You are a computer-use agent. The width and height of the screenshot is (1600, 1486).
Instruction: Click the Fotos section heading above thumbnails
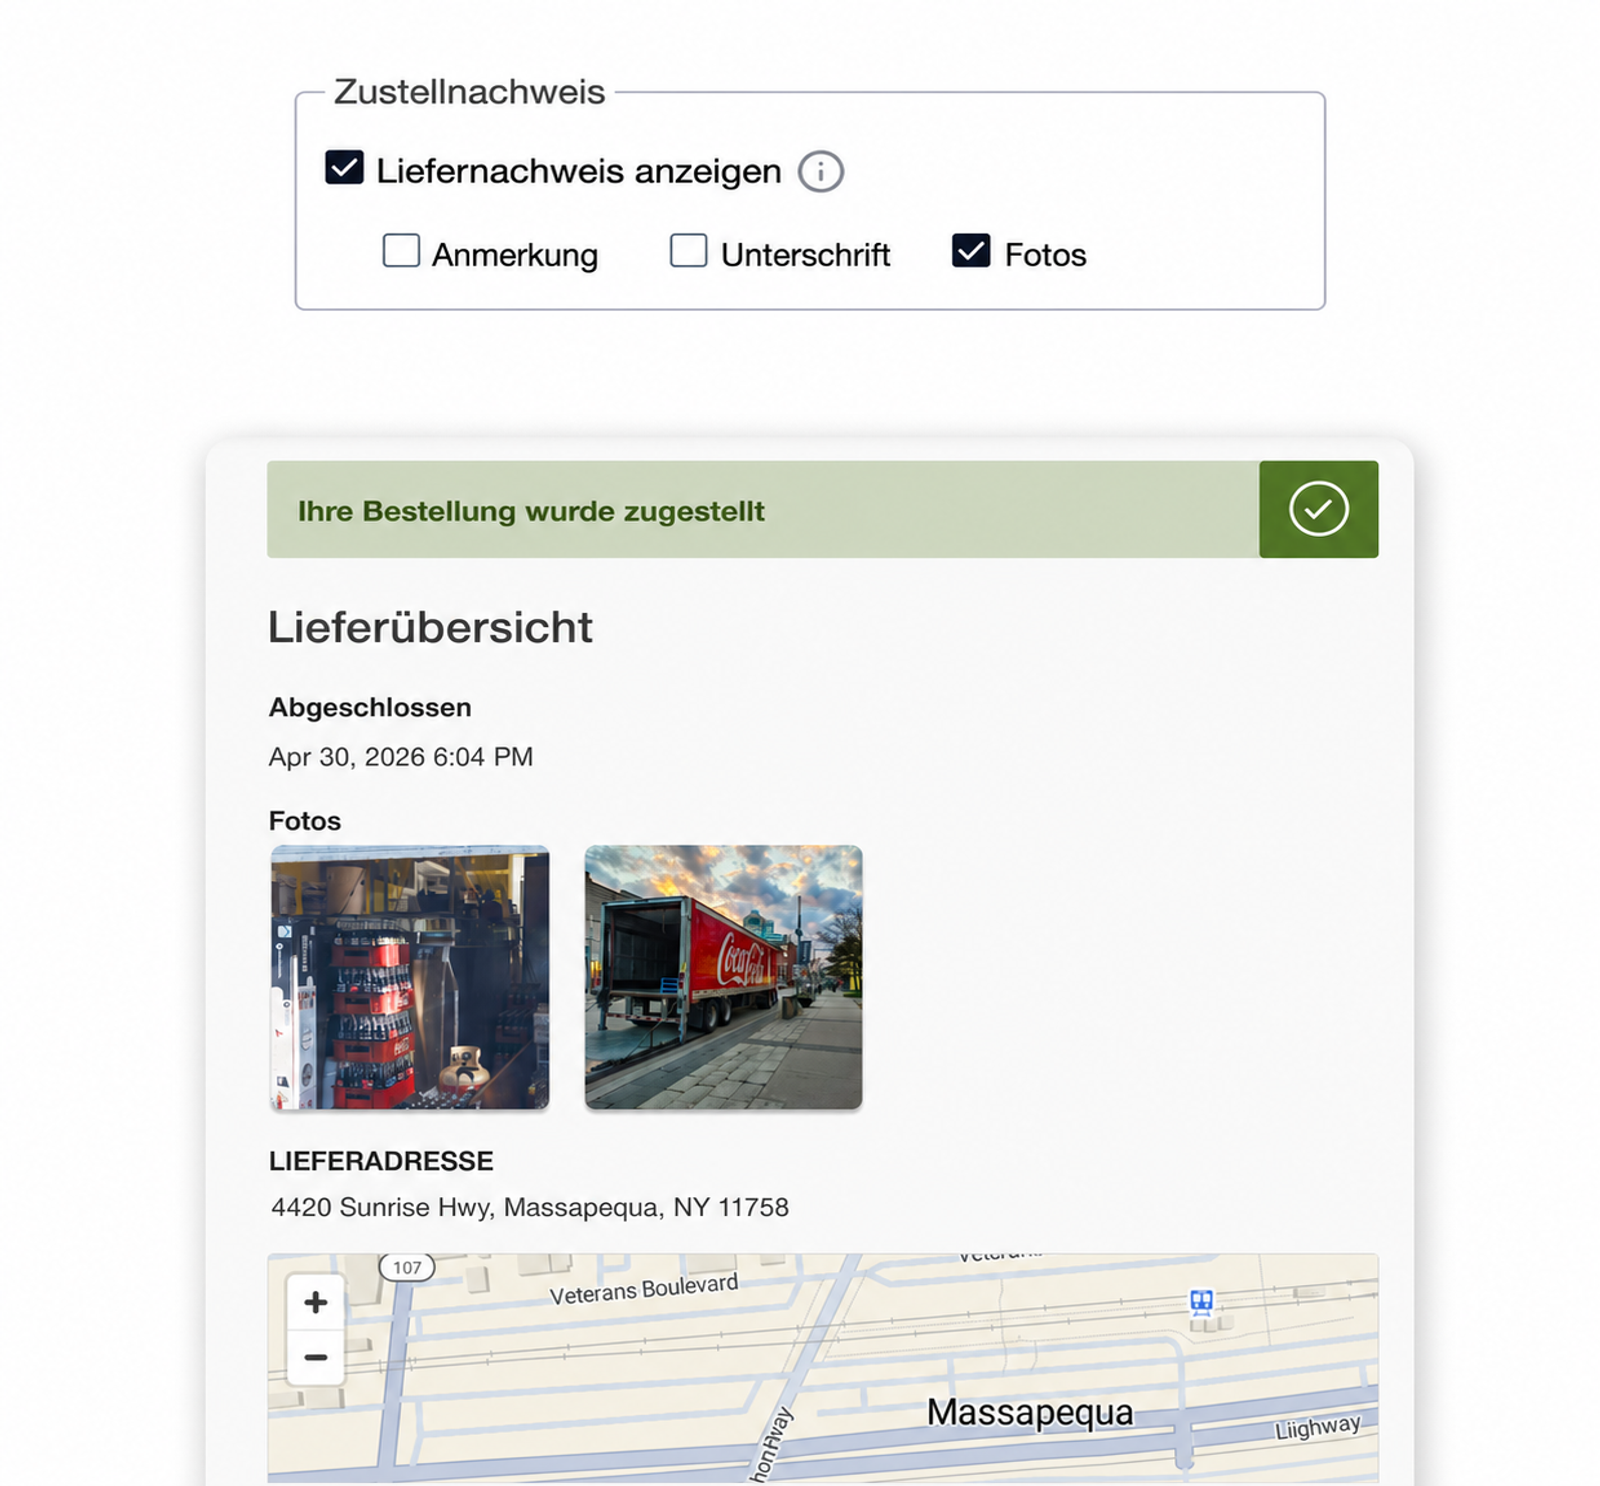(x=305, y=821)
